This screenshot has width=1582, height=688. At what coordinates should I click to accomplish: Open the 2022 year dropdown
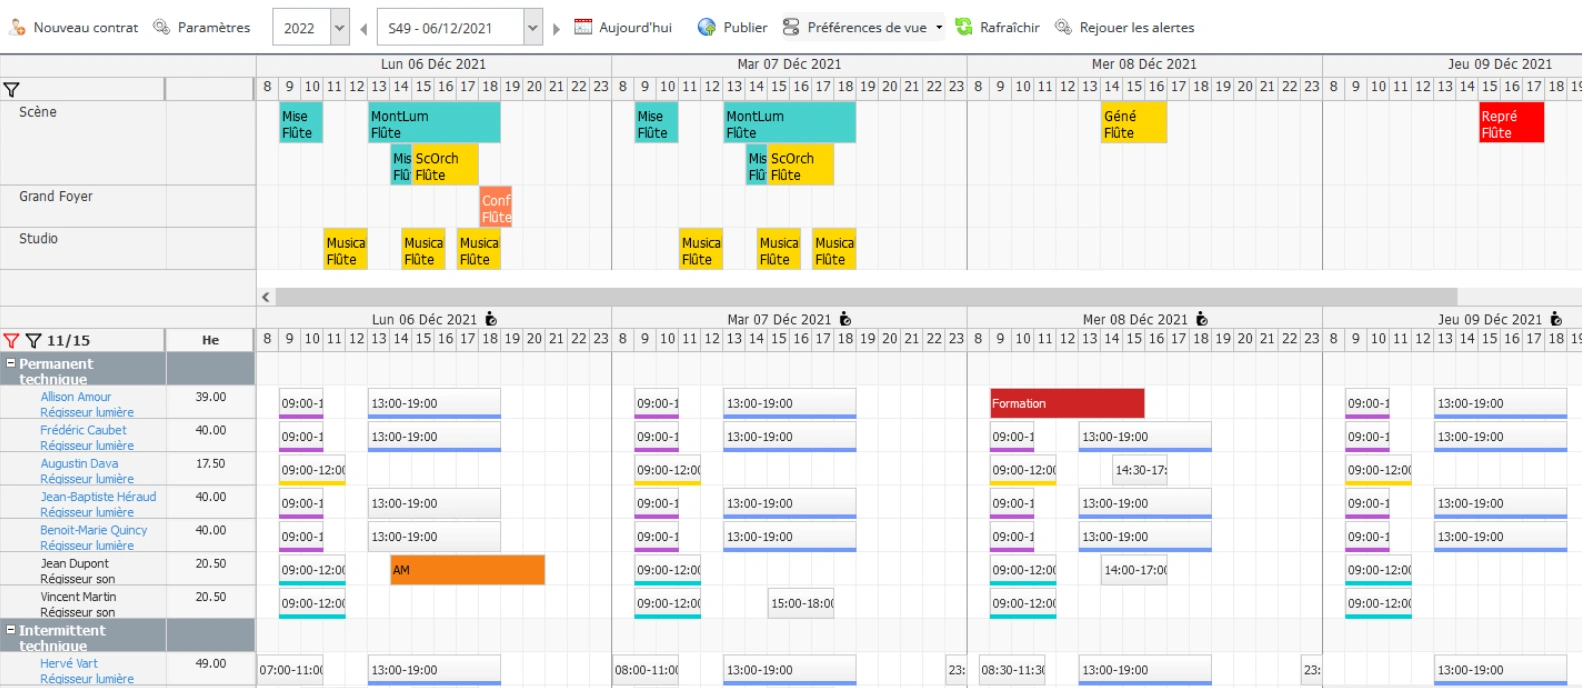[339, 28]
